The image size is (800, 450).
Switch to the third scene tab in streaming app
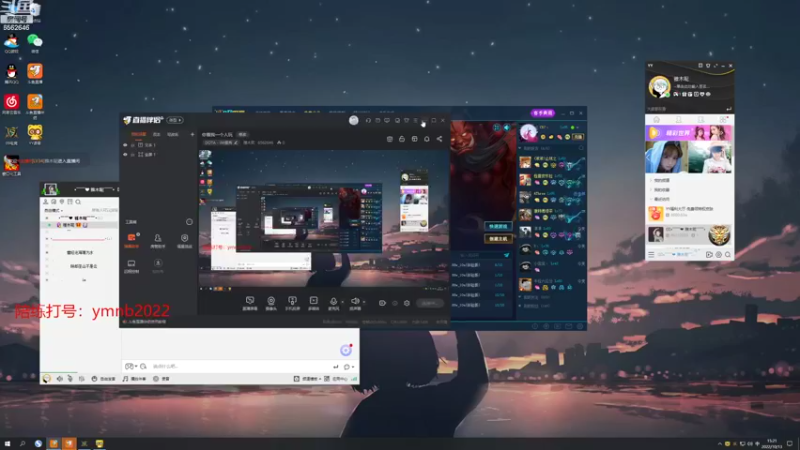[173, 135]
